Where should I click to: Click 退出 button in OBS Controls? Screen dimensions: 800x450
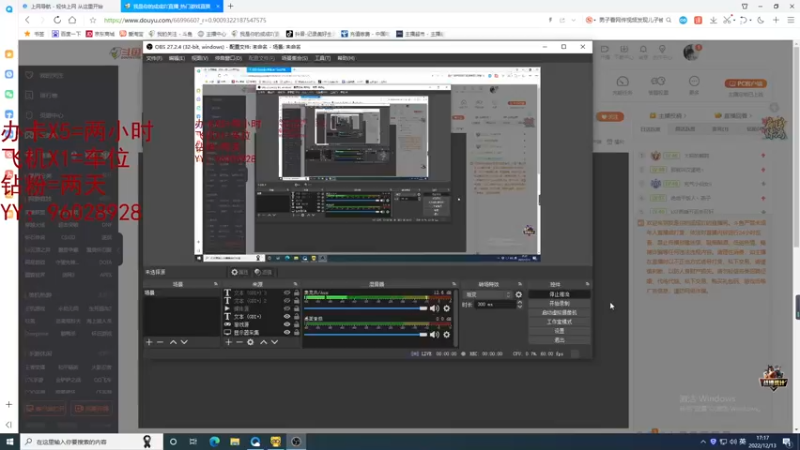[x=559, y=340]
